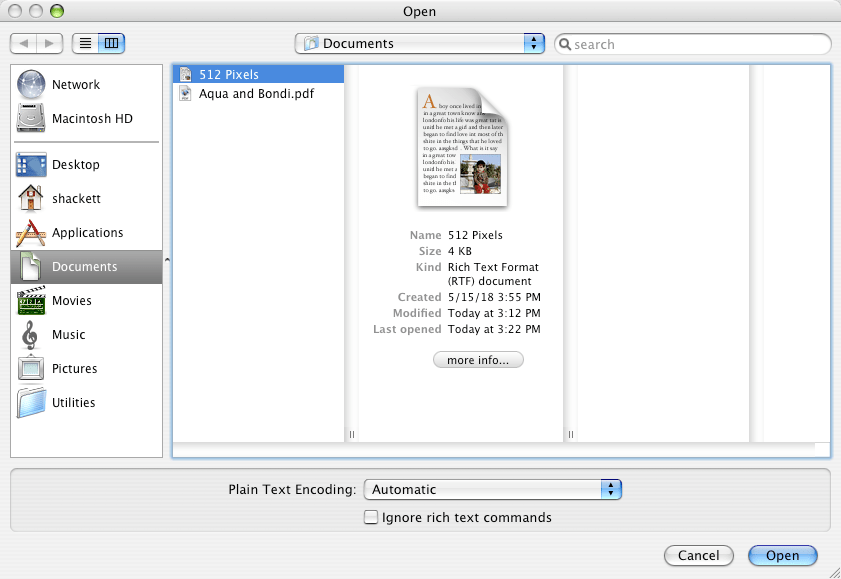Click the green zoom window button
Viewport: 841px width, 579px height.
coord(57,11)
